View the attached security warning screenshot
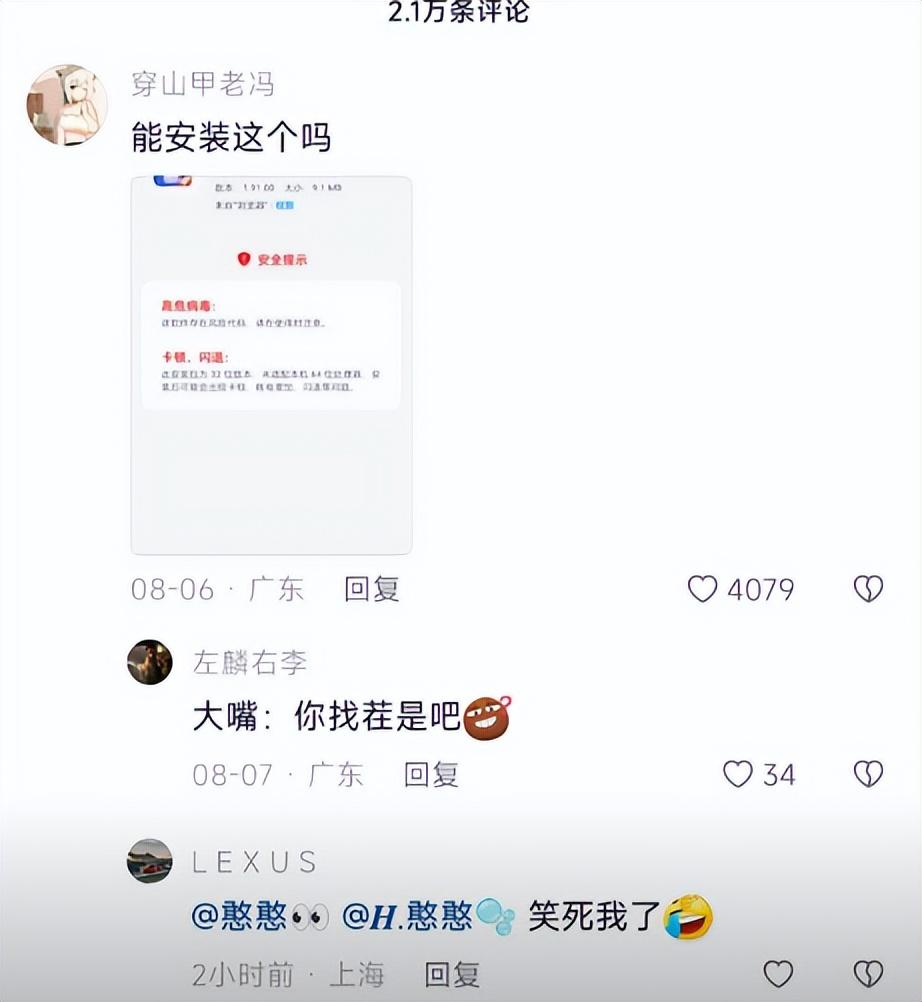Image resolution: width=922 pixels, height=1002 pixels. (x=272, y=365)
